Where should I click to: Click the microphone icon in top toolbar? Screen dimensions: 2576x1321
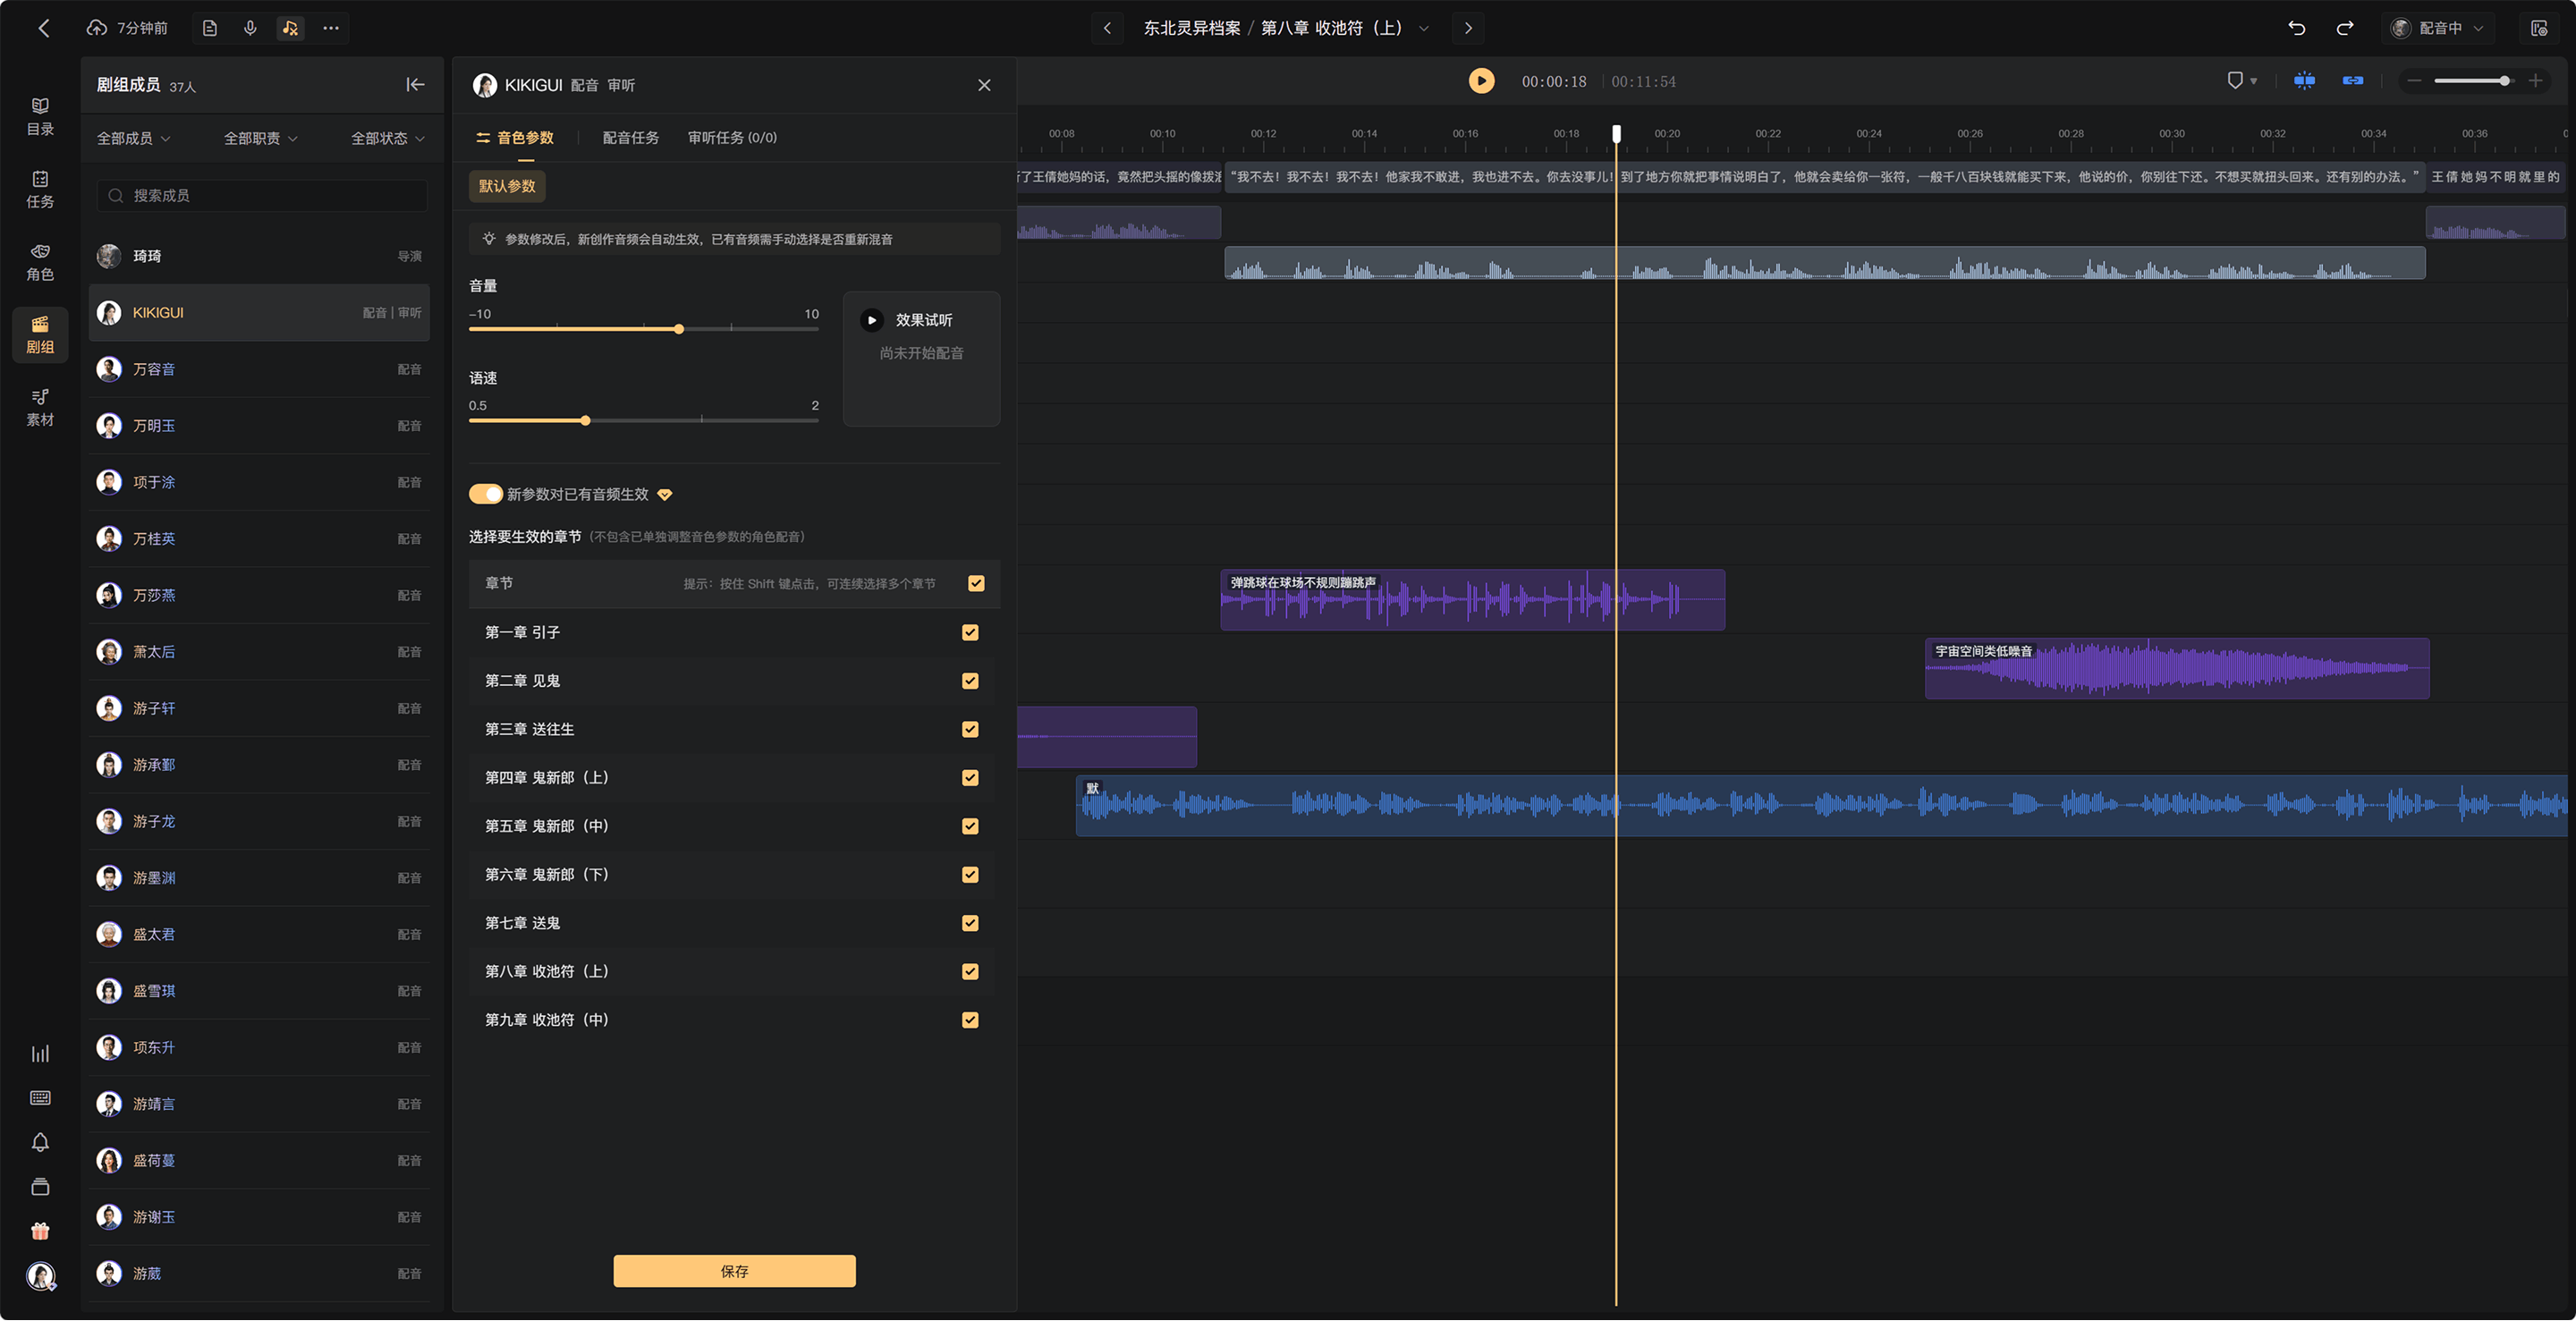pyautogui.click(x=250, y=28)
